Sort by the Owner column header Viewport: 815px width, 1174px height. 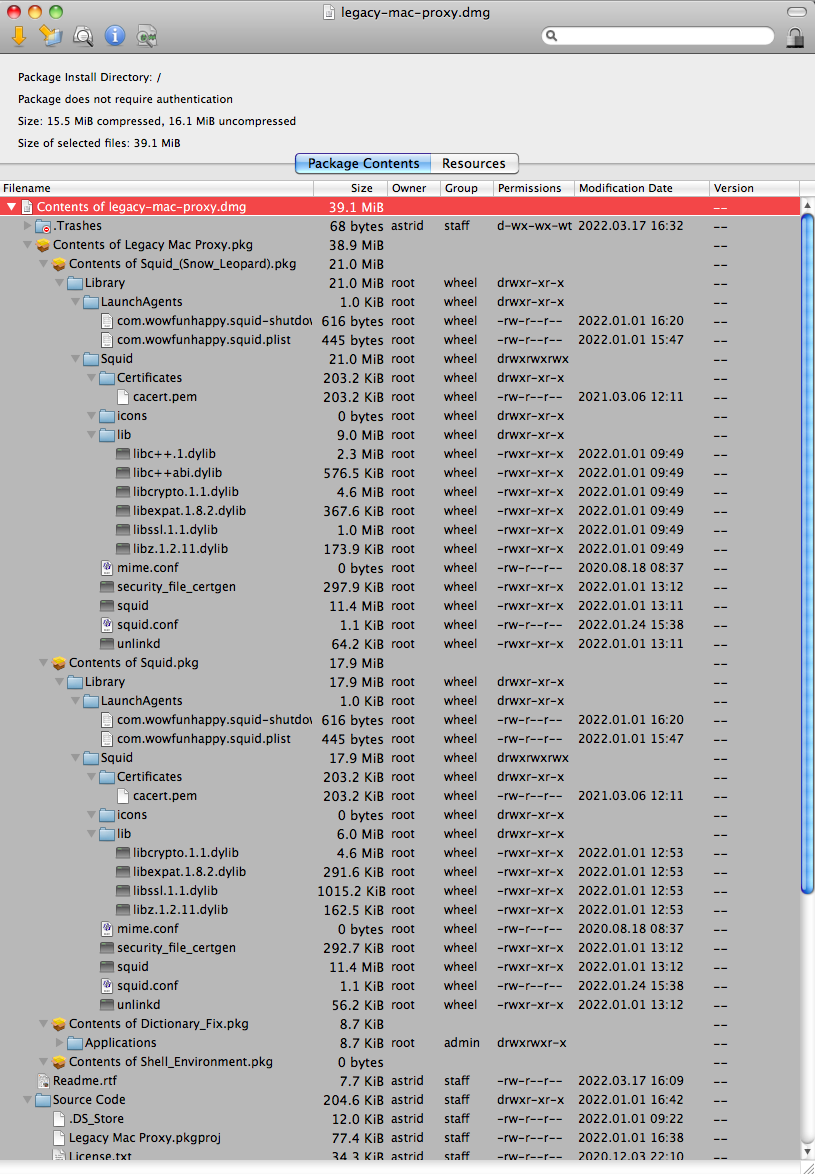414,188
